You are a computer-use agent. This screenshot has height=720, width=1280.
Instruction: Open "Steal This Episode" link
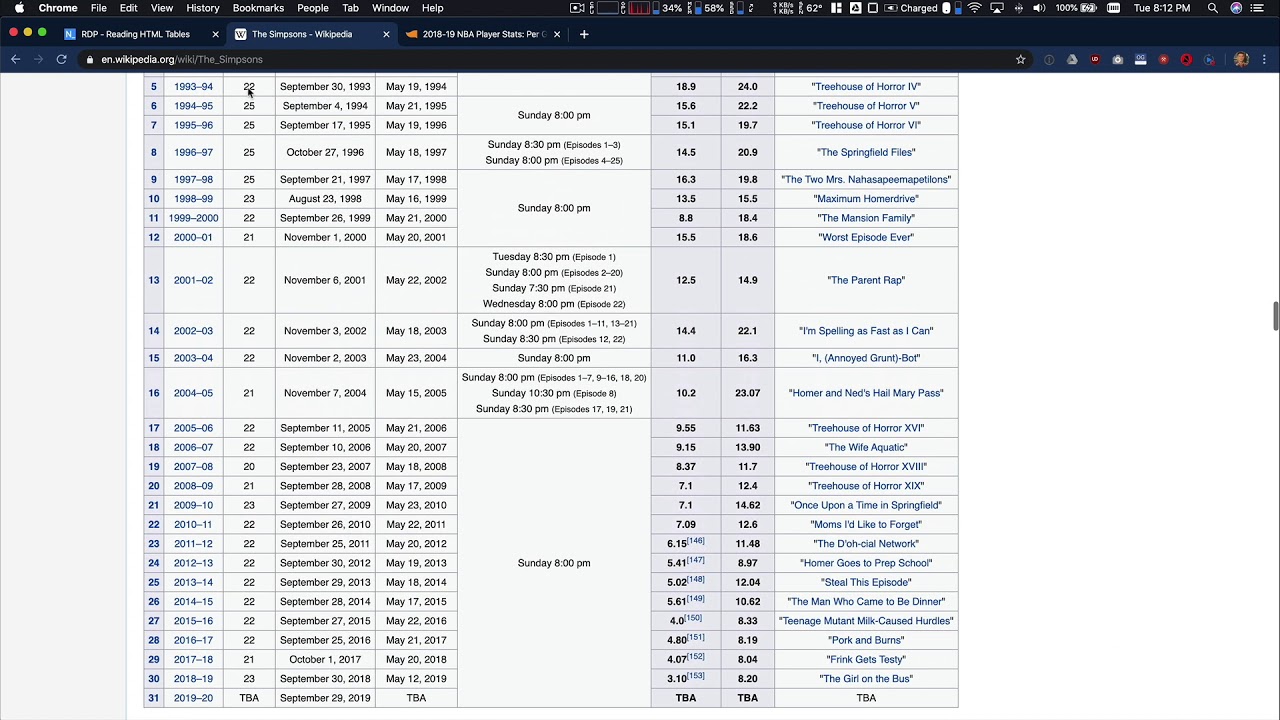coord(866,582)
